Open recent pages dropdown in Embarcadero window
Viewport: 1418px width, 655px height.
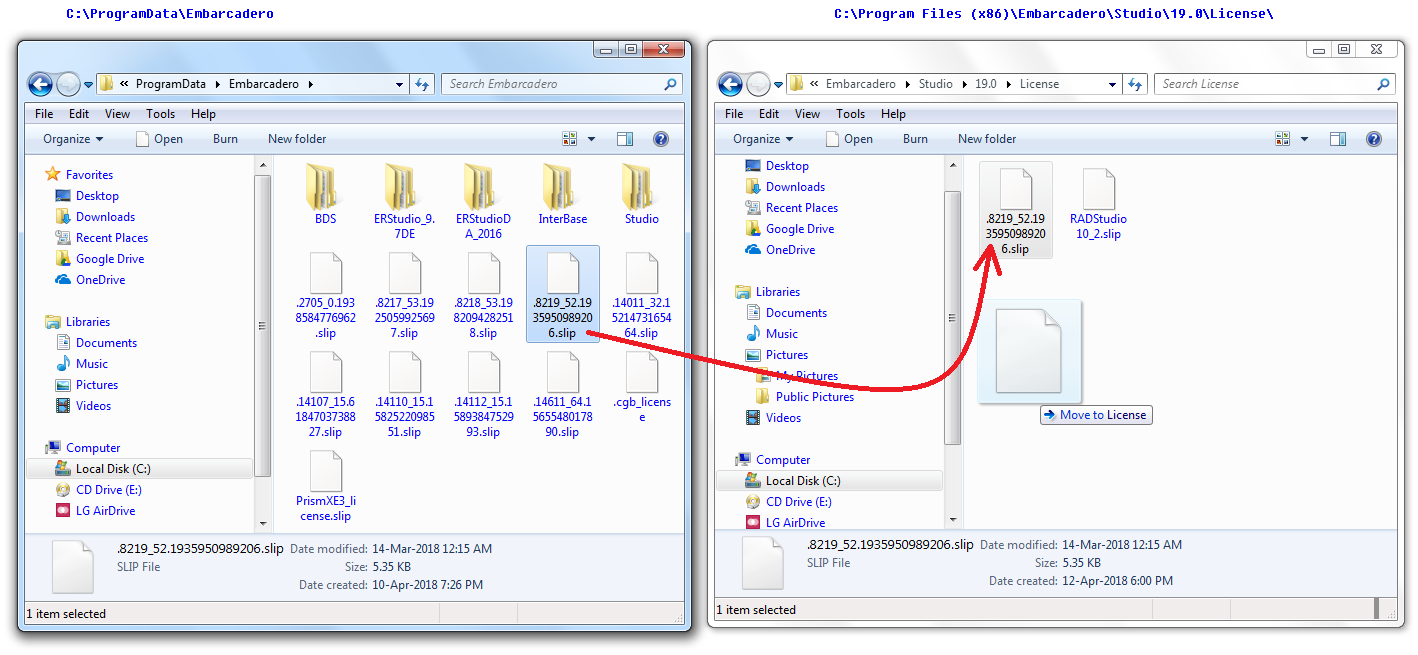(x=89, y=85)
